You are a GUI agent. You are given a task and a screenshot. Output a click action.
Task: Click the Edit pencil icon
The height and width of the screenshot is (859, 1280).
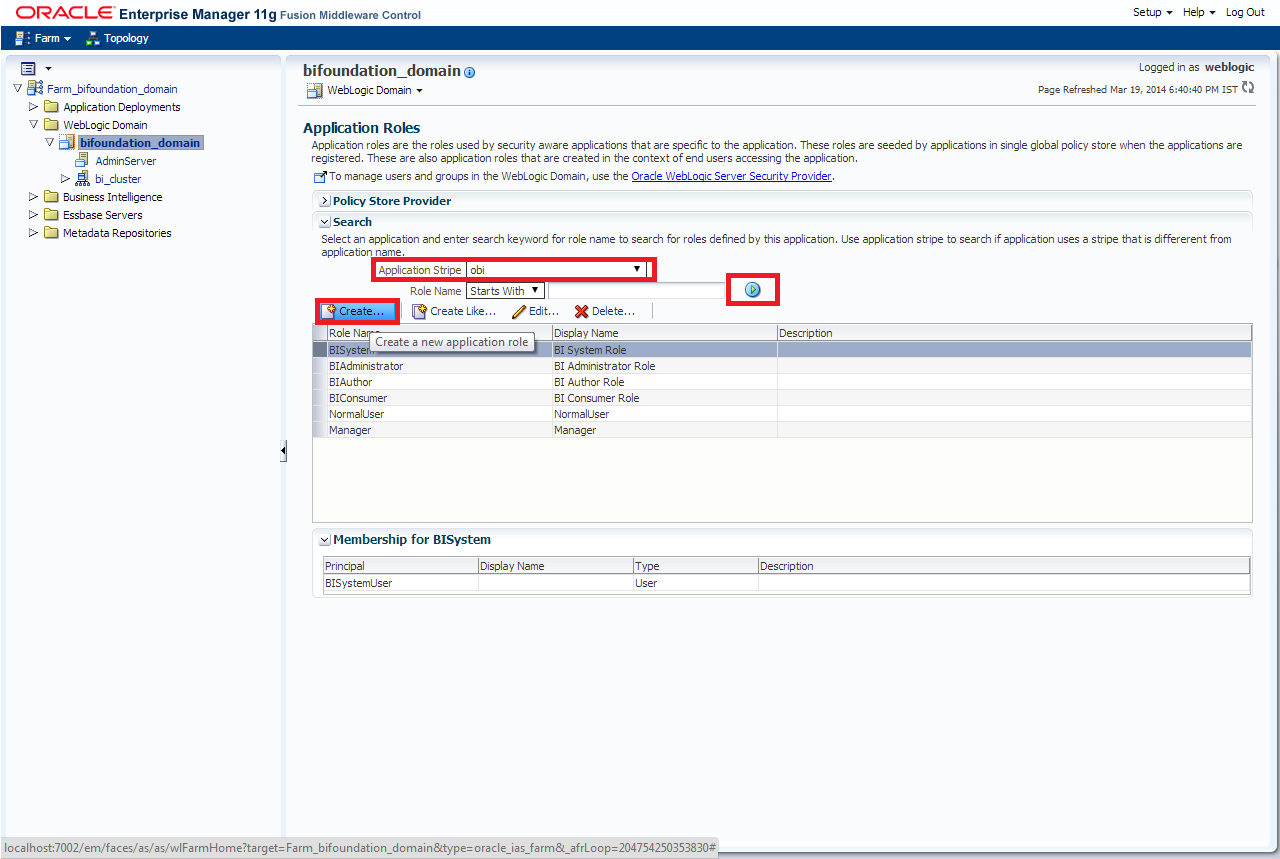tap(519, 311)
